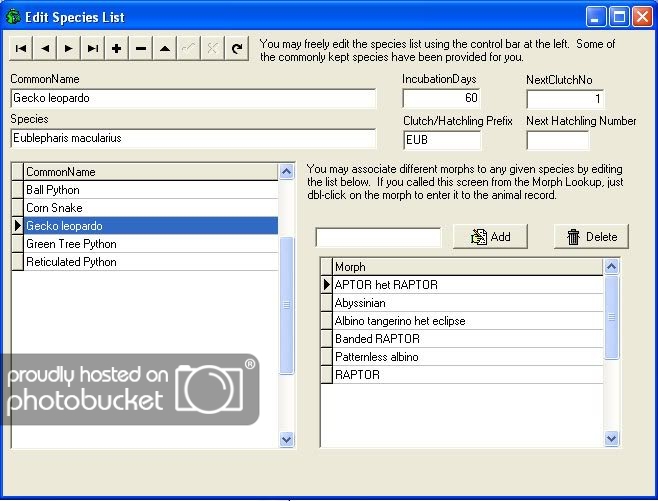Jump to last record in navigator
Image resolution: width=658 pixels, height=501 pixels.
coord(93,48)
